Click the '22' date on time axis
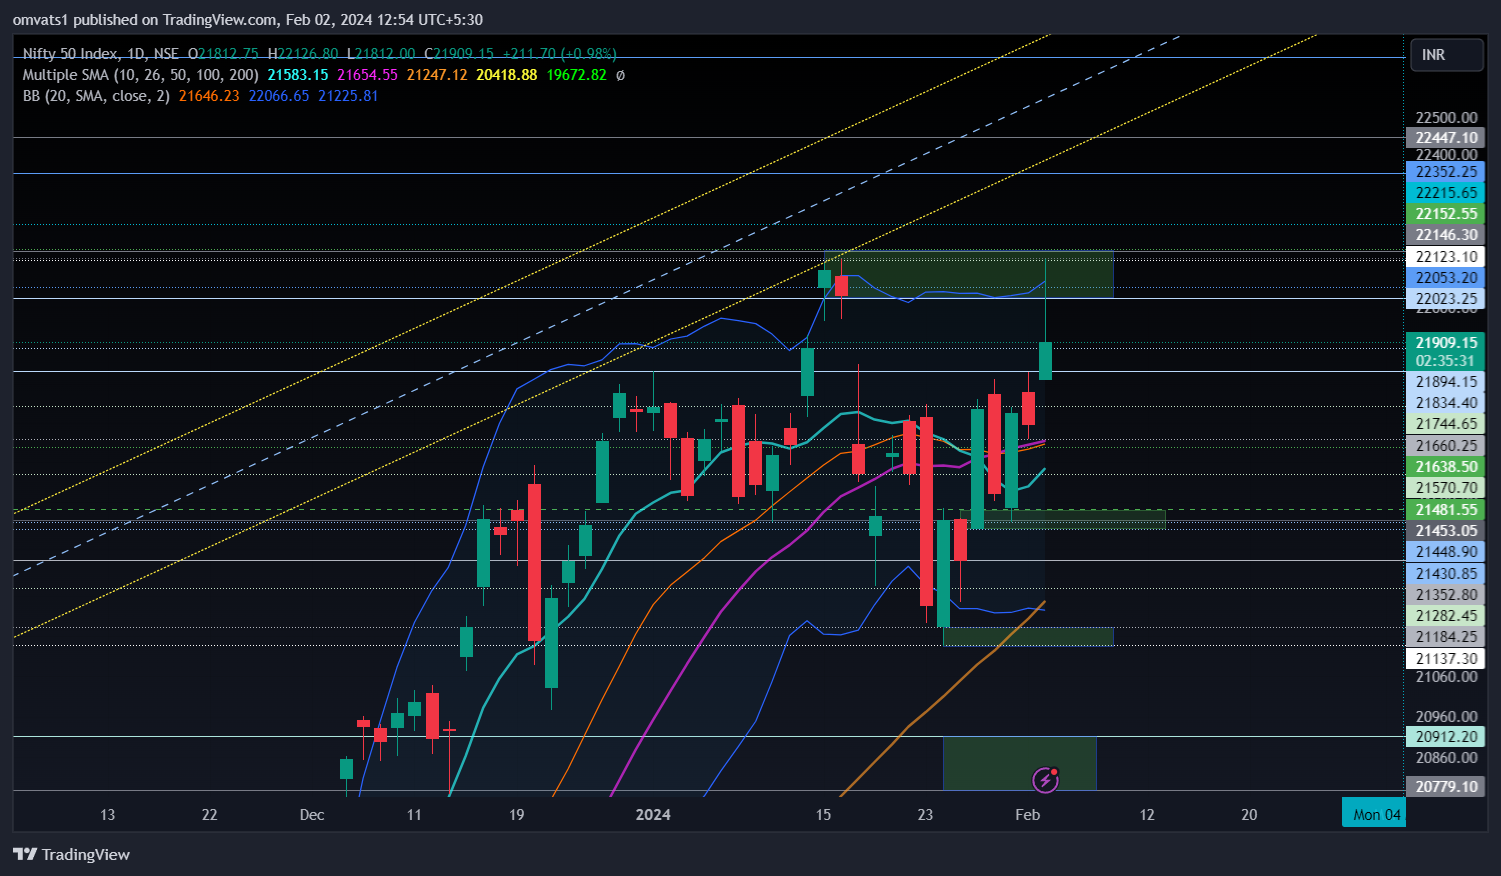Image resolution: width=1501 pixels, height=876 pixels. [x=209, y=815]
